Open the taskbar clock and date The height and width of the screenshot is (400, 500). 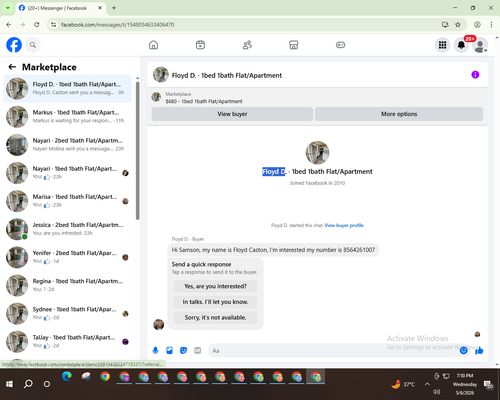(x=465, y=384)
